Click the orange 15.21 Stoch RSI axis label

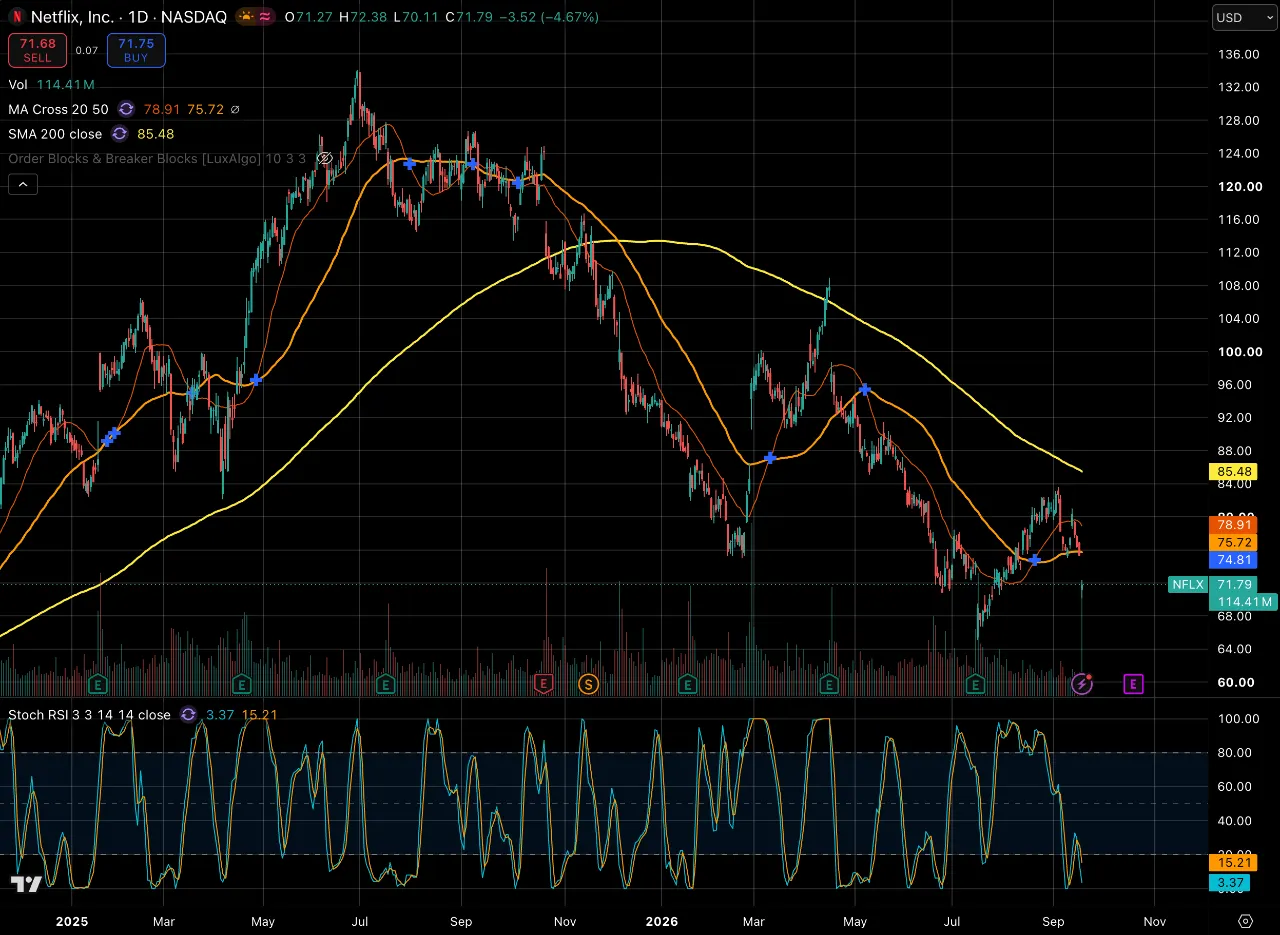1235,862
